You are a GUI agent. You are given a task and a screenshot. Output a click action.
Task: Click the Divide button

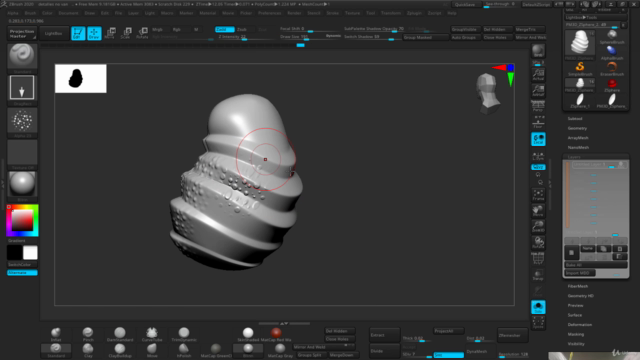tap(384, 351)
